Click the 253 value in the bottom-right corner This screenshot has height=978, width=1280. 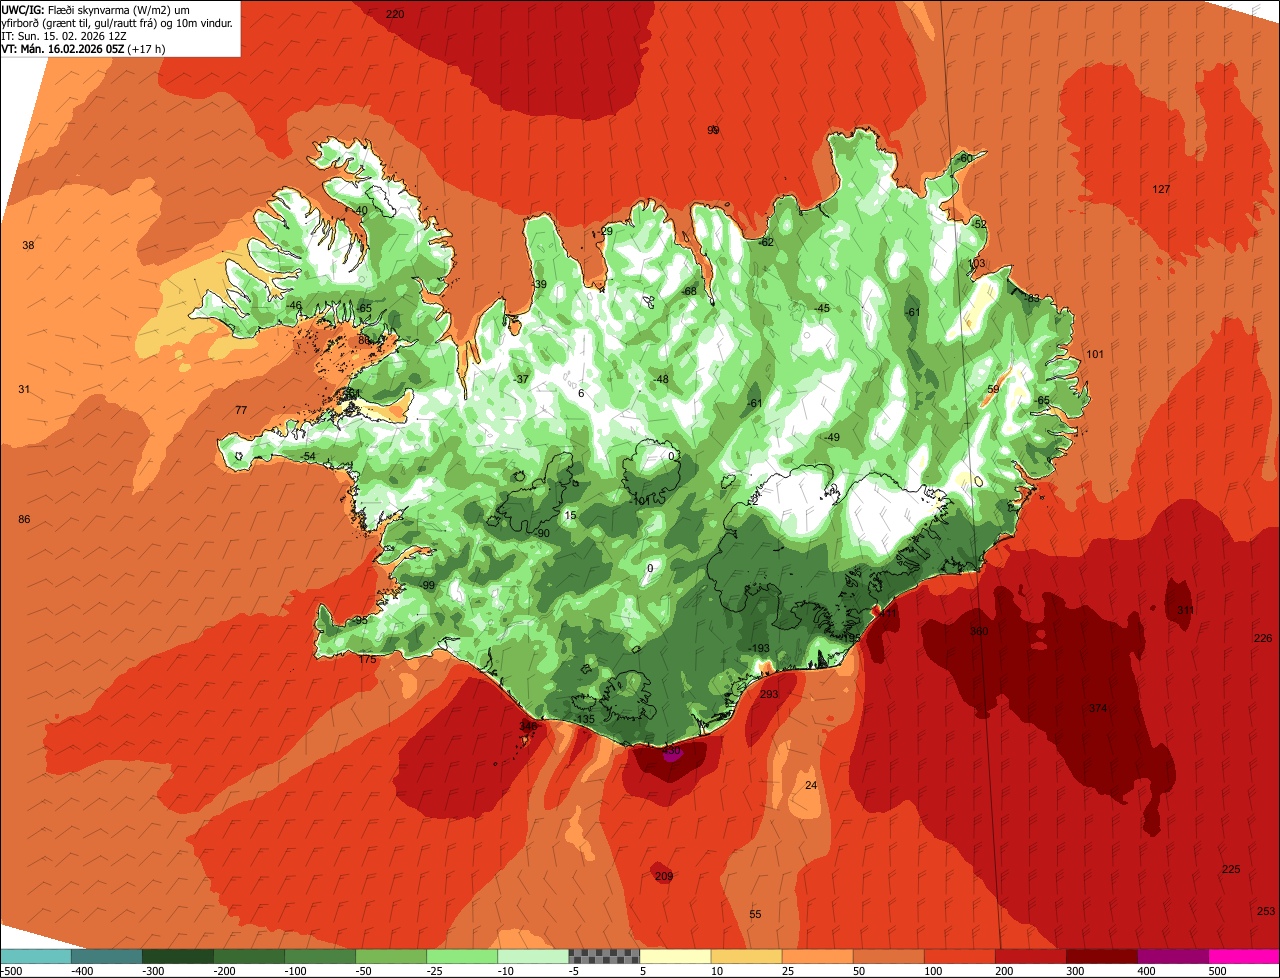(x=1266, y=912)
